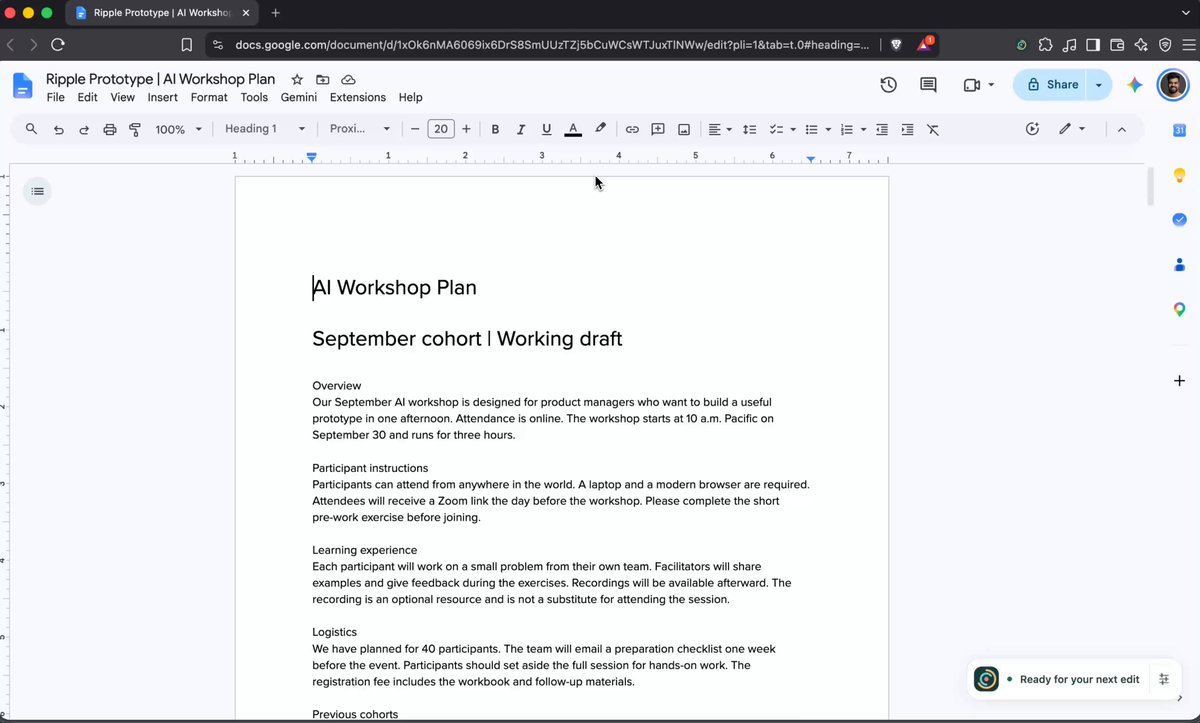
Task: Open version history clock icon
Action: point(888,85)
